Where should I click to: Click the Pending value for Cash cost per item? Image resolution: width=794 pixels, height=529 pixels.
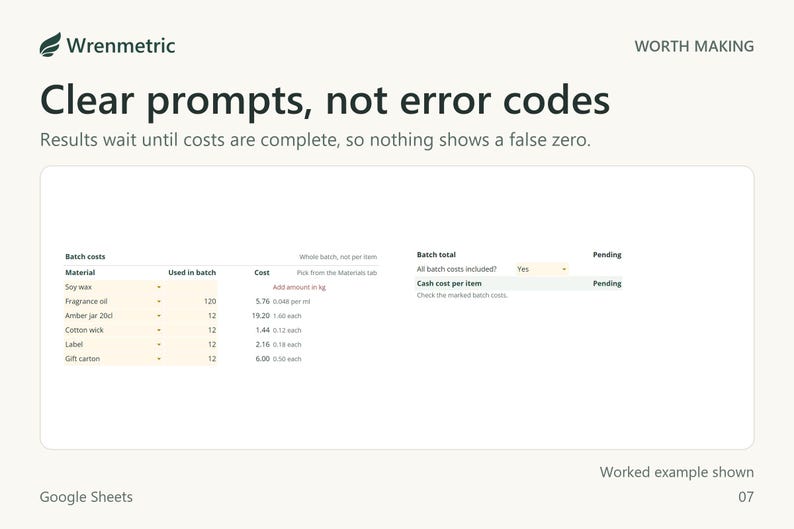click(x=607, y=283)
